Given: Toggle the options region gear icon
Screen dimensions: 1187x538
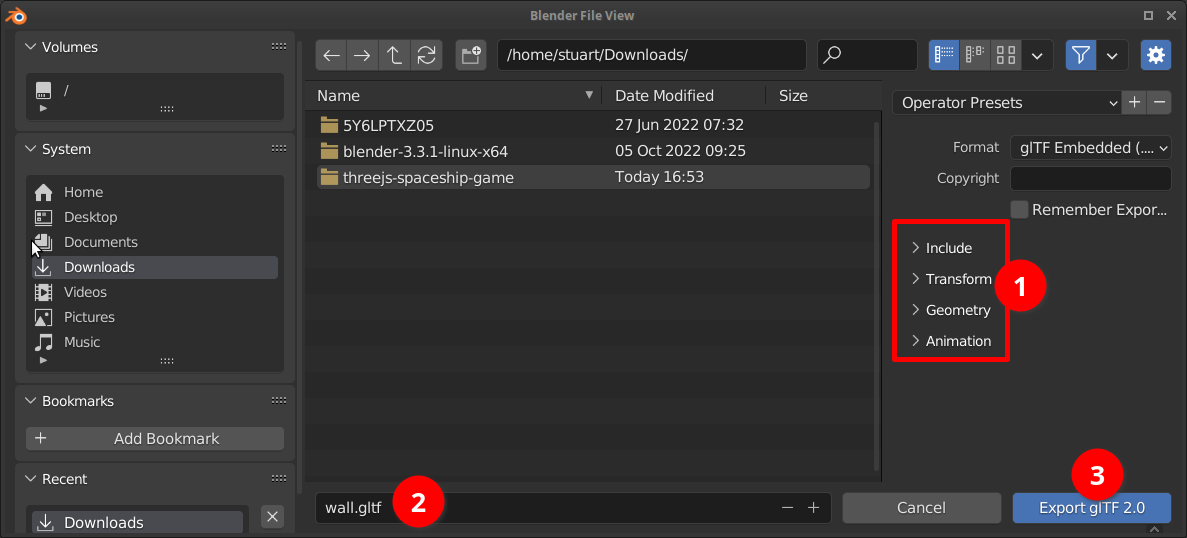Looking at the screenshot, I should tap(1155, 55).
